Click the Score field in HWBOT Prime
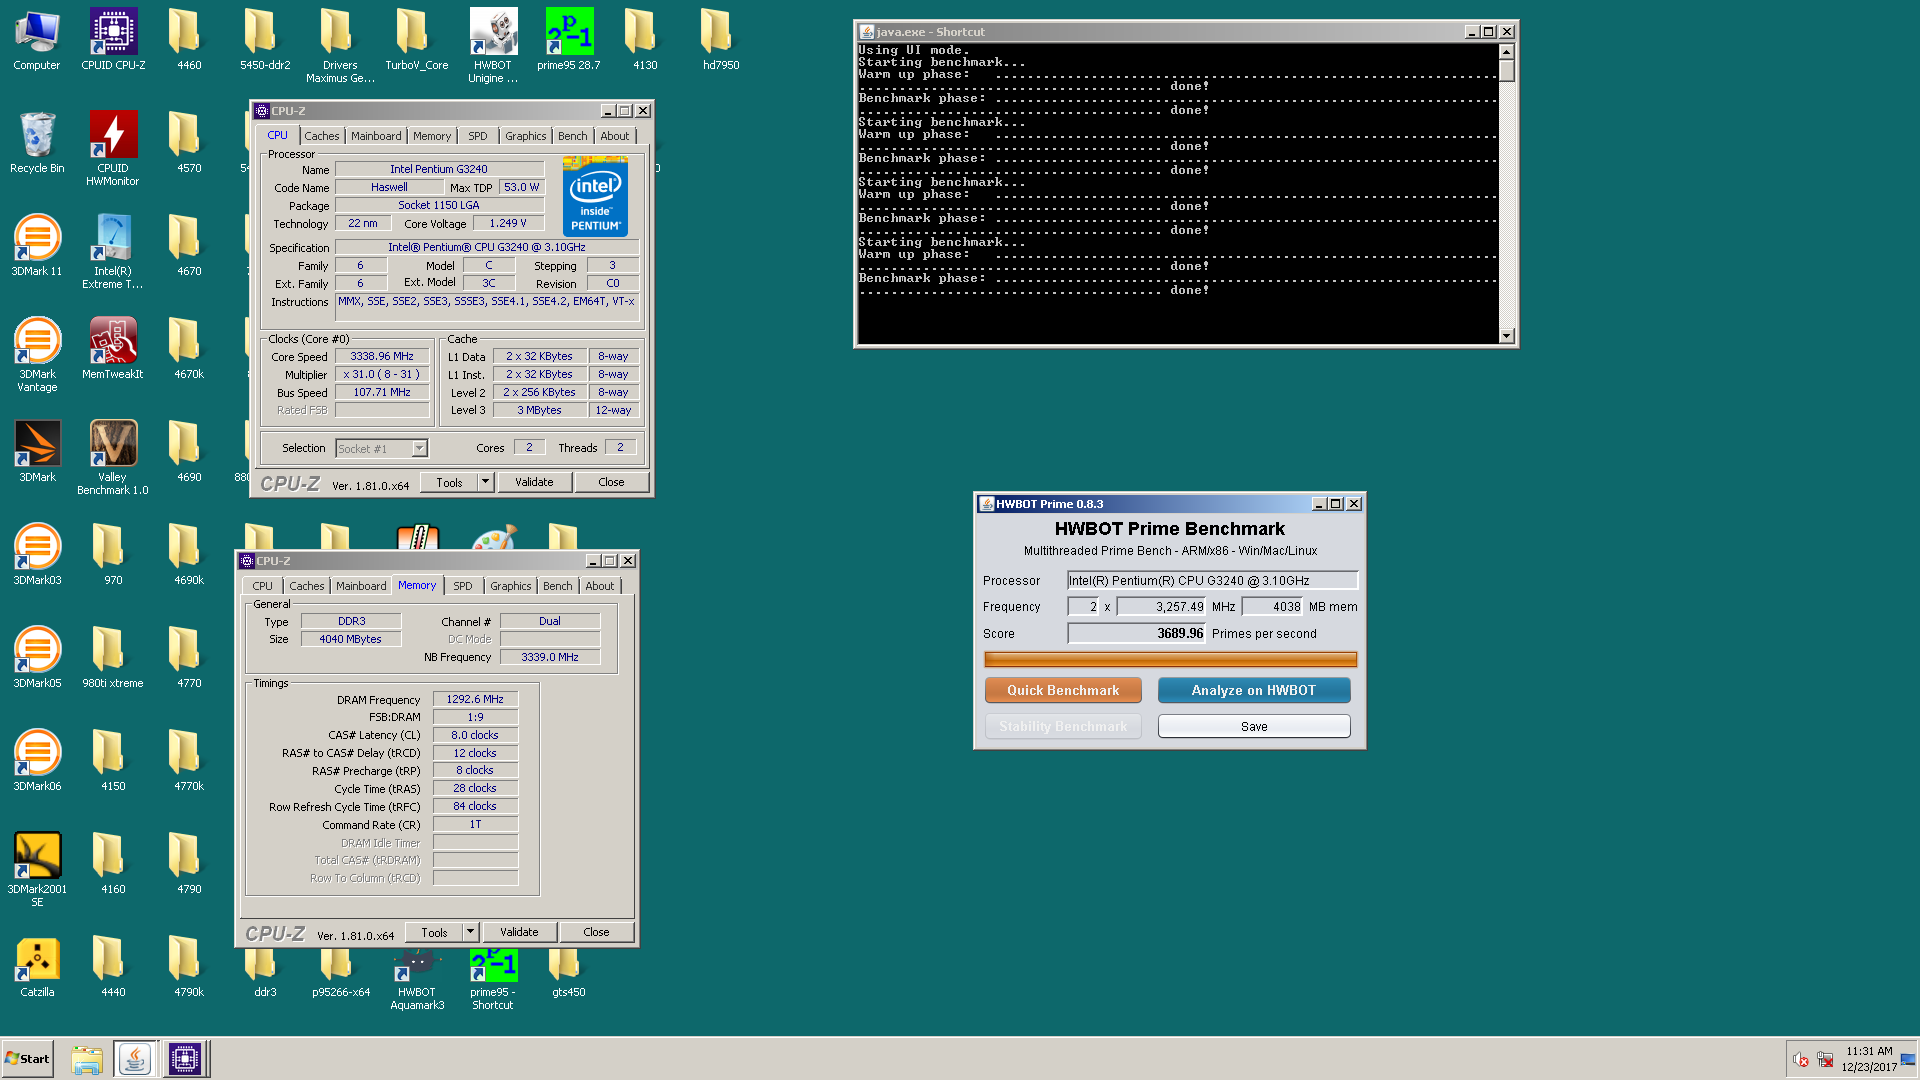 1137,633
